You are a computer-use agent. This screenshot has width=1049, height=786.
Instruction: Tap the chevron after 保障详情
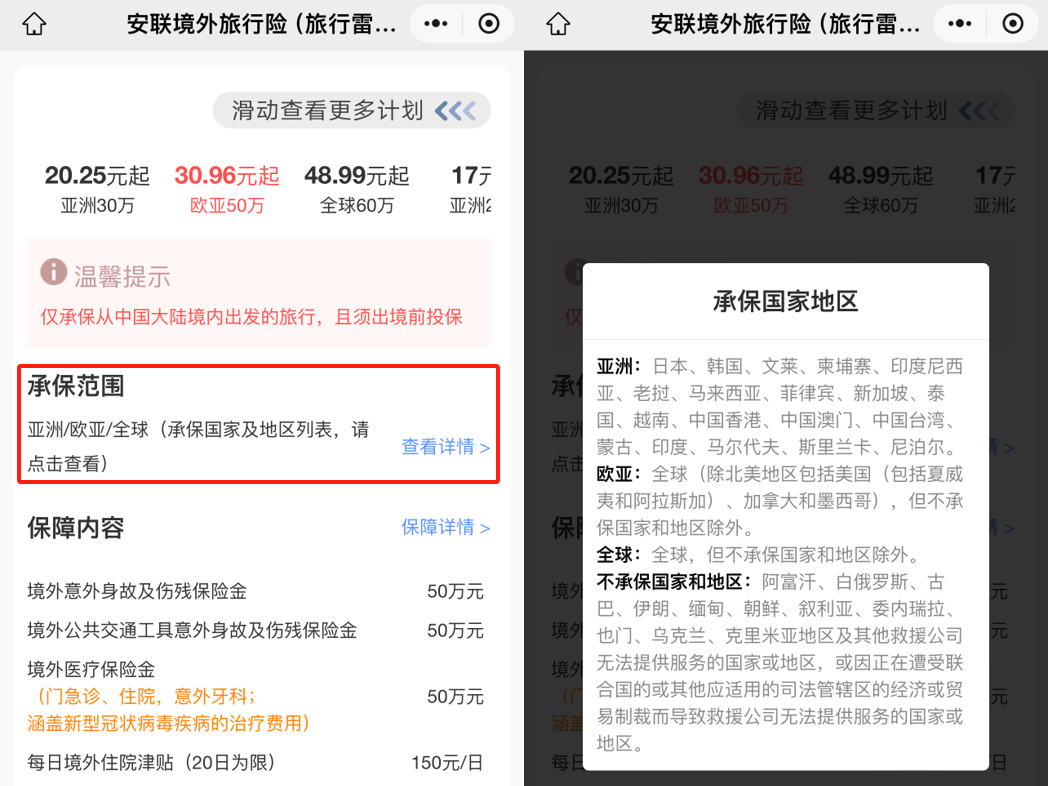coord(484,527)
